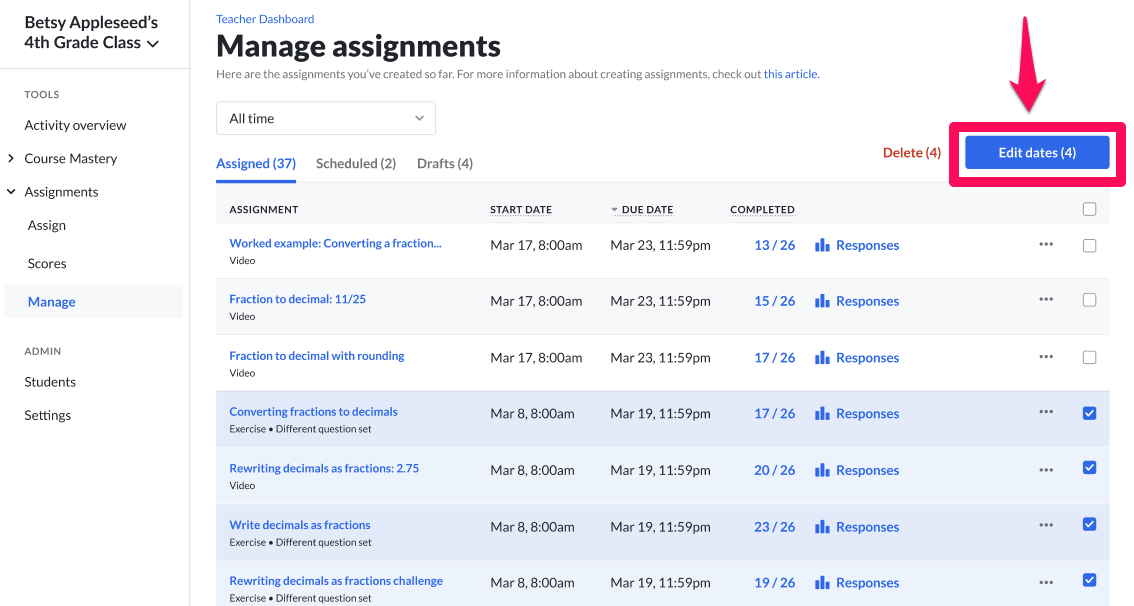Open the All time filter dropdown

pos(326,117)
